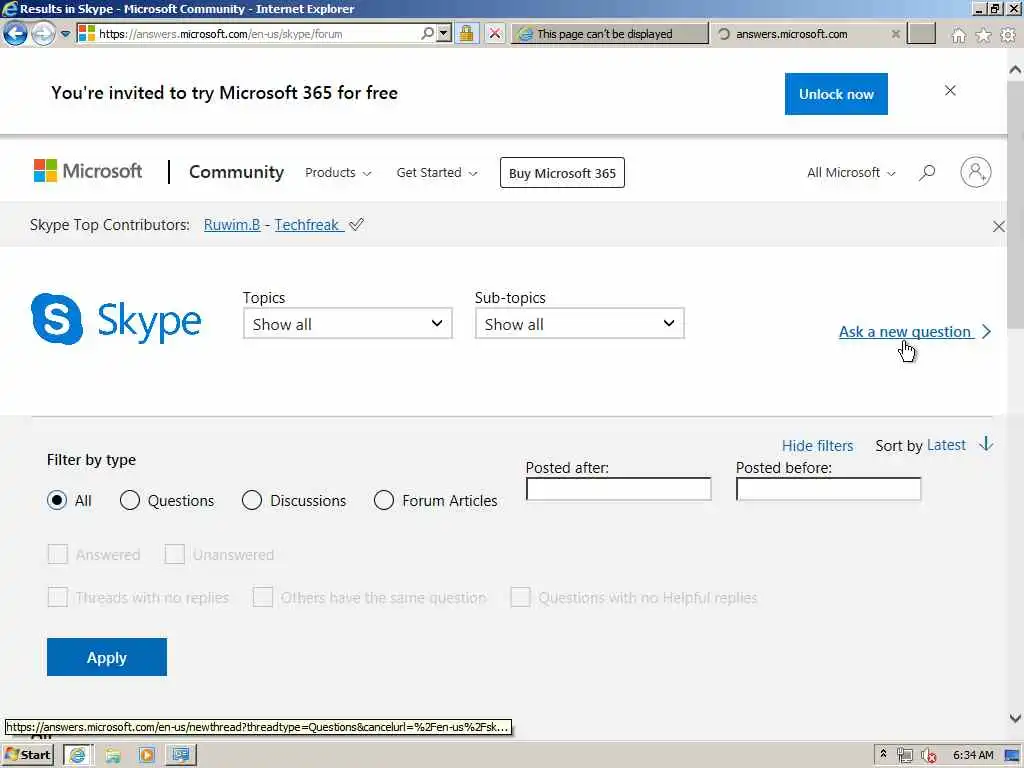Click the taskbar clock 6:34 AM

[x=973, y=755]
